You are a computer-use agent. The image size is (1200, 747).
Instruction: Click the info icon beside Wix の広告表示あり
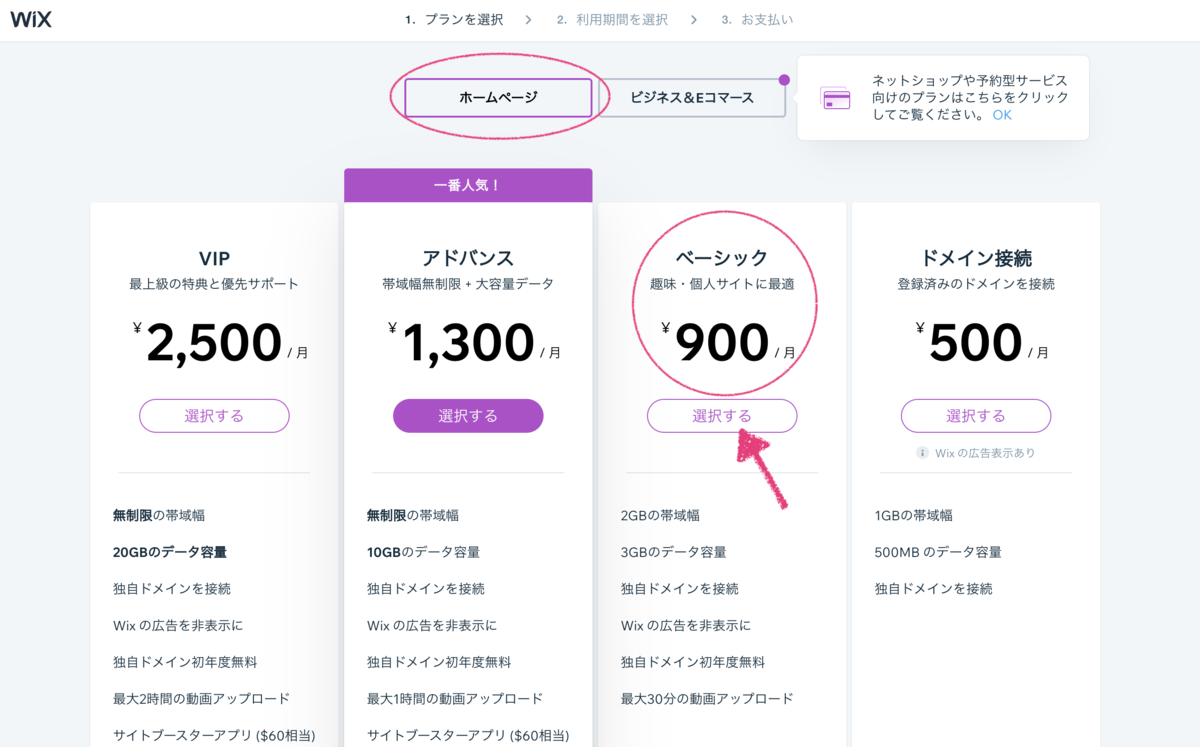coord(922,453)
